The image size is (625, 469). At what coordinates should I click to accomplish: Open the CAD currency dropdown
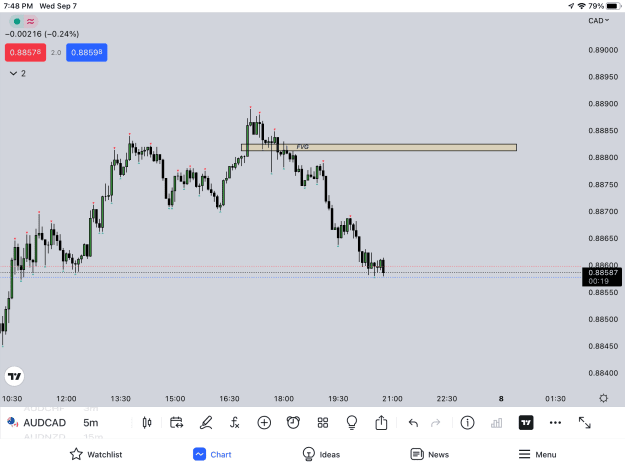599,21
